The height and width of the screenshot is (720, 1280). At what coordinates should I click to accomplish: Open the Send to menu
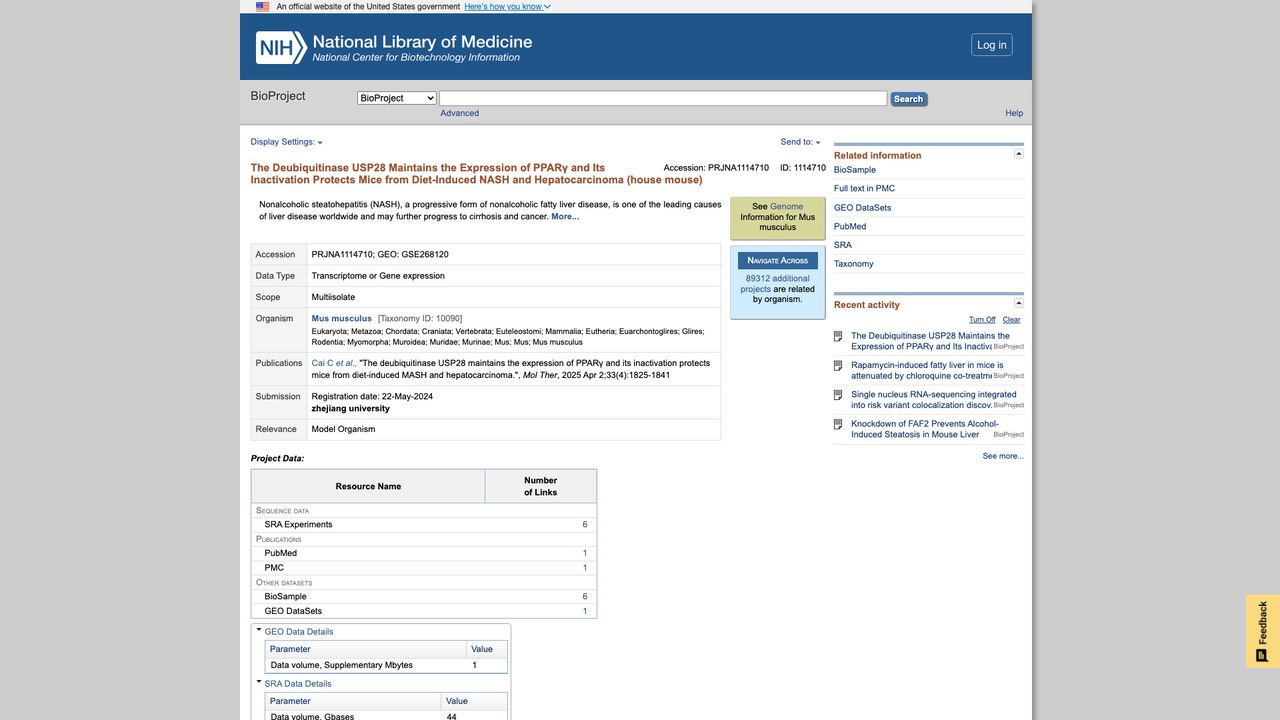[800, 142]
